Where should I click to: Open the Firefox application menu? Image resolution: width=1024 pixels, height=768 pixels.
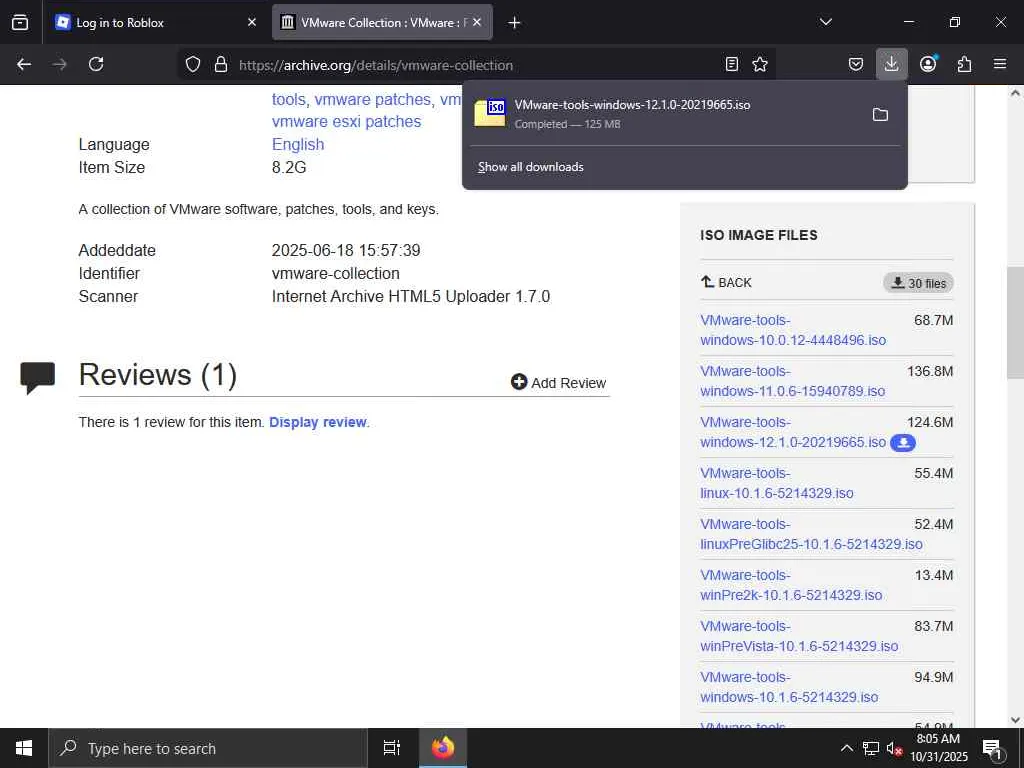click(1000, 64)
